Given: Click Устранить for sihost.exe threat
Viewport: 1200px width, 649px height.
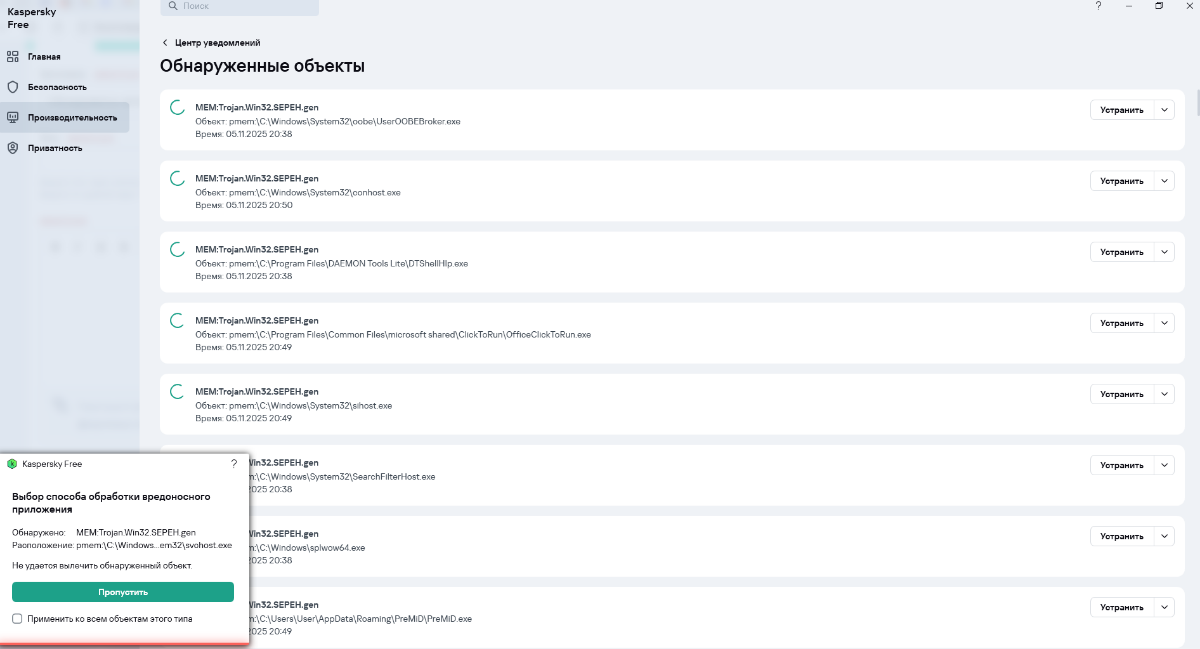Looking at the screenshot, I should (1121, 394).
